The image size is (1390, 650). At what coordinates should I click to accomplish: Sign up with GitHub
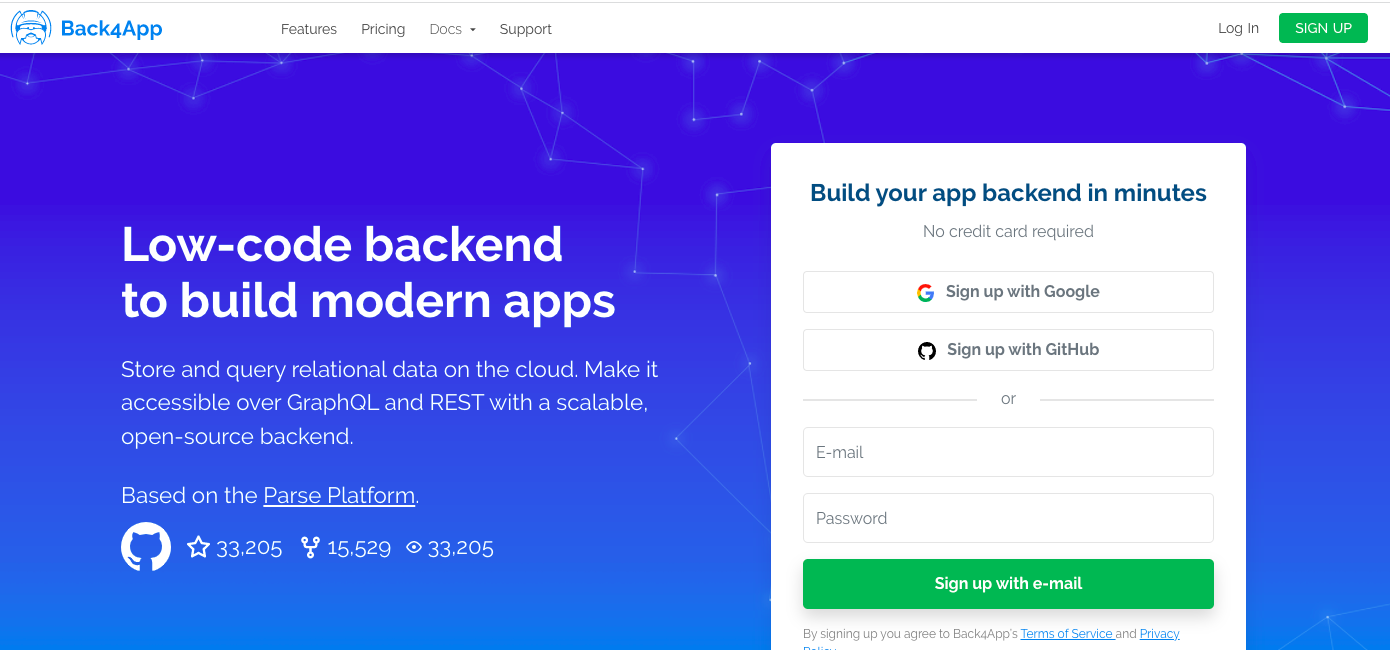pyautogui.click(x=1008, y=350)
